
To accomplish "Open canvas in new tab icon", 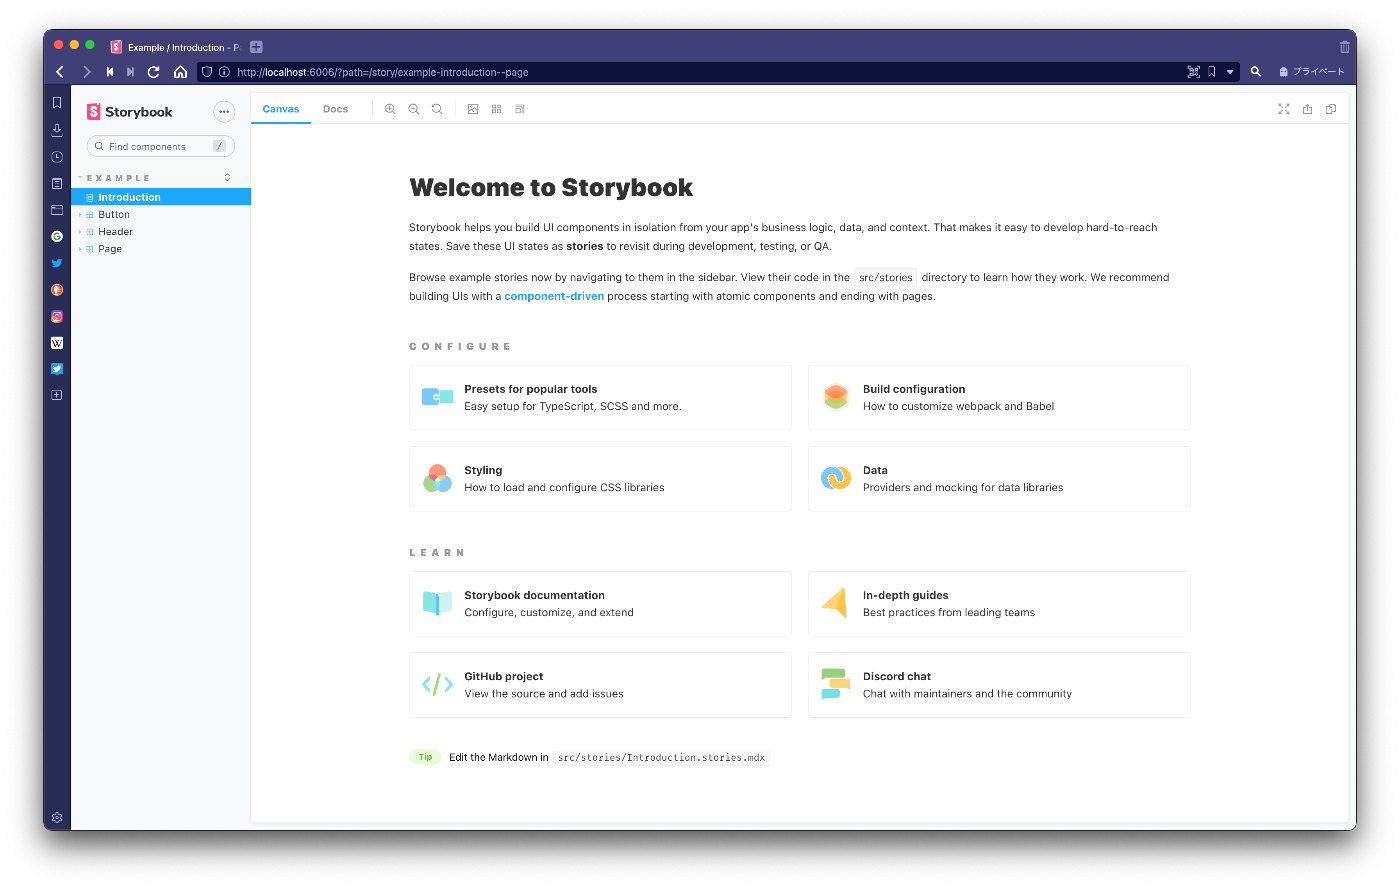I will 1307,109.
